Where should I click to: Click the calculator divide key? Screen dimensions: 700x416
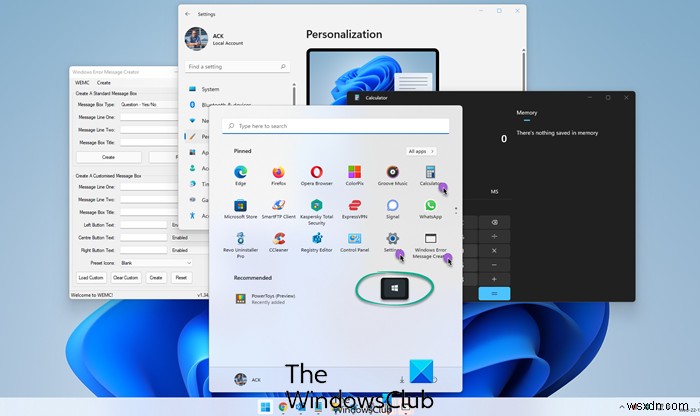[494, 237]
